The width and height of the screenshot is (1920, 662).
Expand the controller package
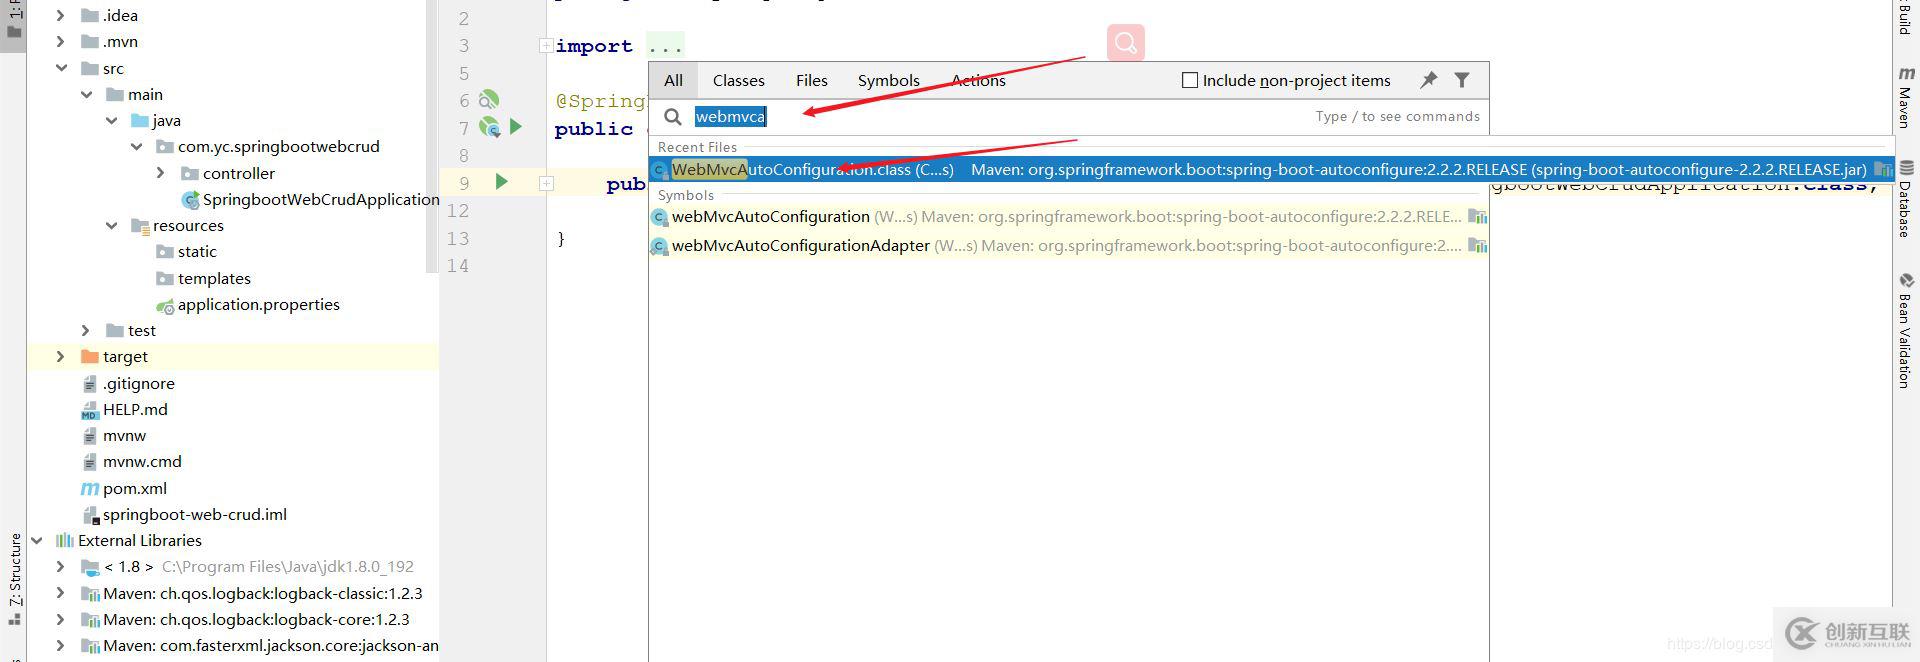160,173
